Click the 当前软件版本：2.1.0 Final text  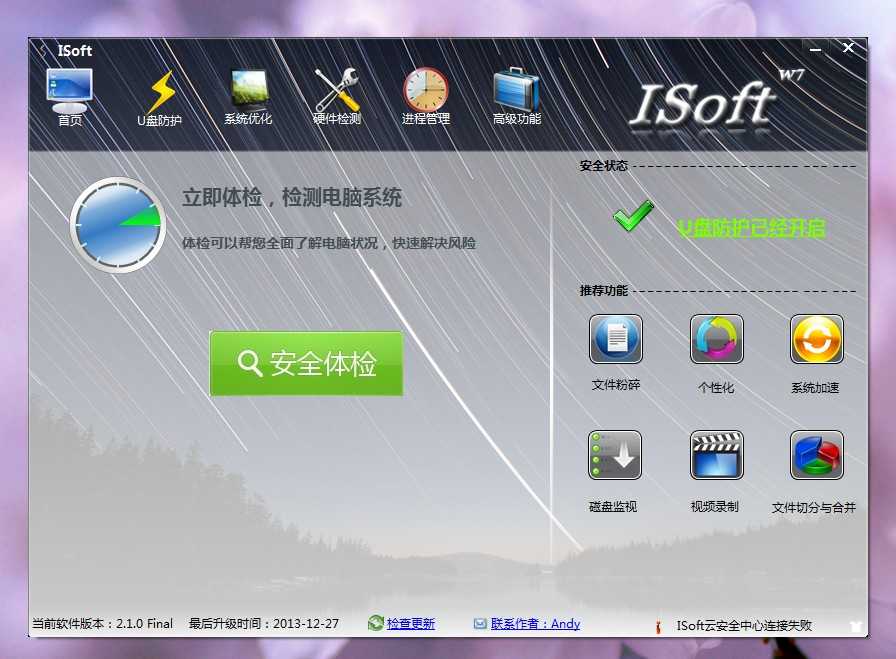click(102, 624)
